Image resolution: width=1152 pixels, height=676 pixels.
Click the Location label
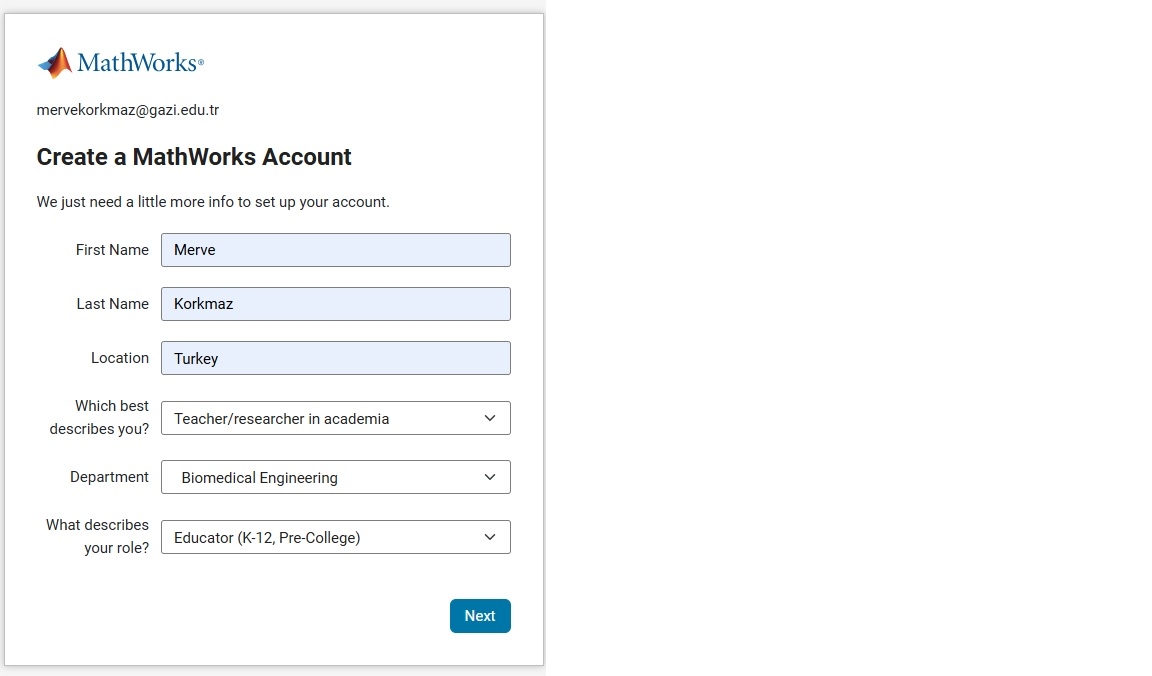click(x=120, y=358)
